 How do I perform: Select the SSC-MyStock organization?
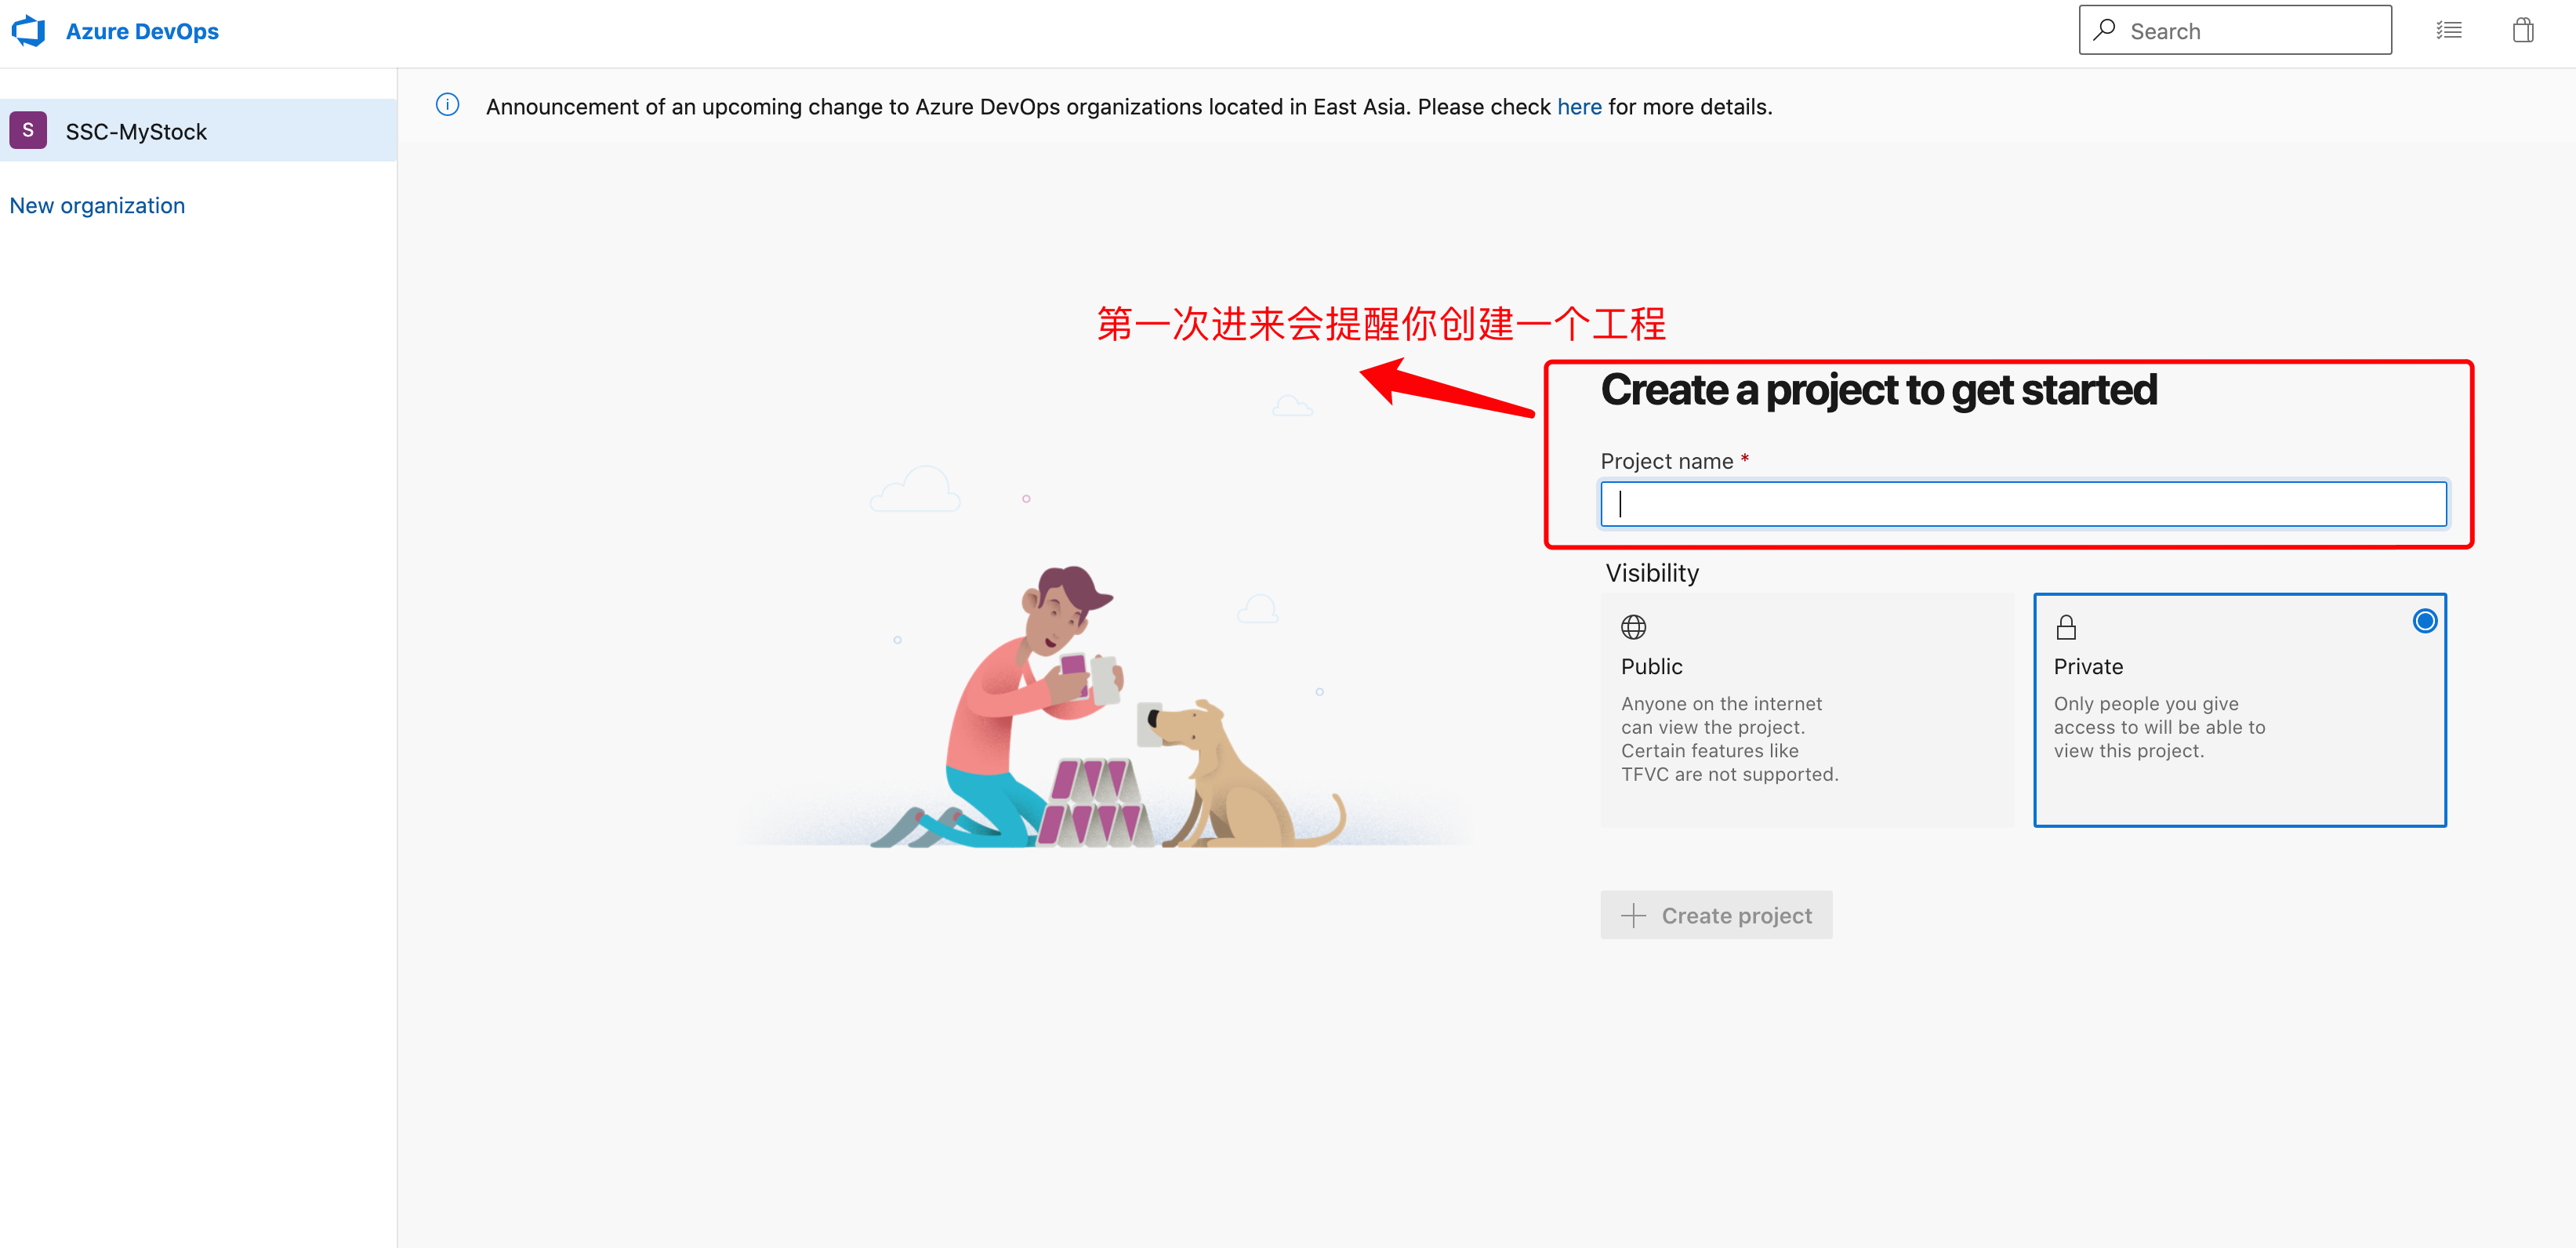point(198,130)
